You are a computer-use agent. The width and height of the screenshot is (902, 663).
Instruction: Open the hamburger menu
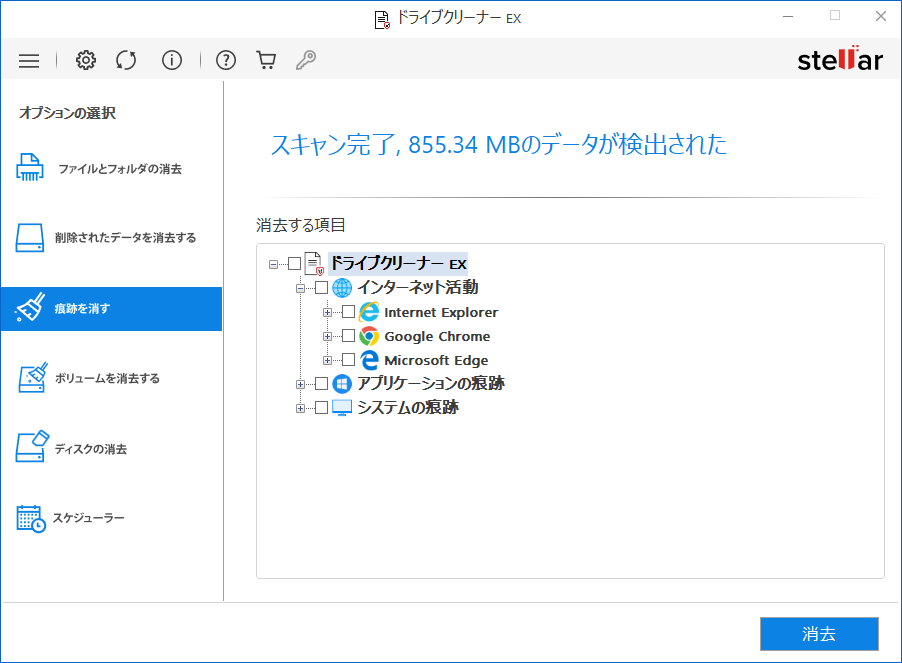point(29,60)
